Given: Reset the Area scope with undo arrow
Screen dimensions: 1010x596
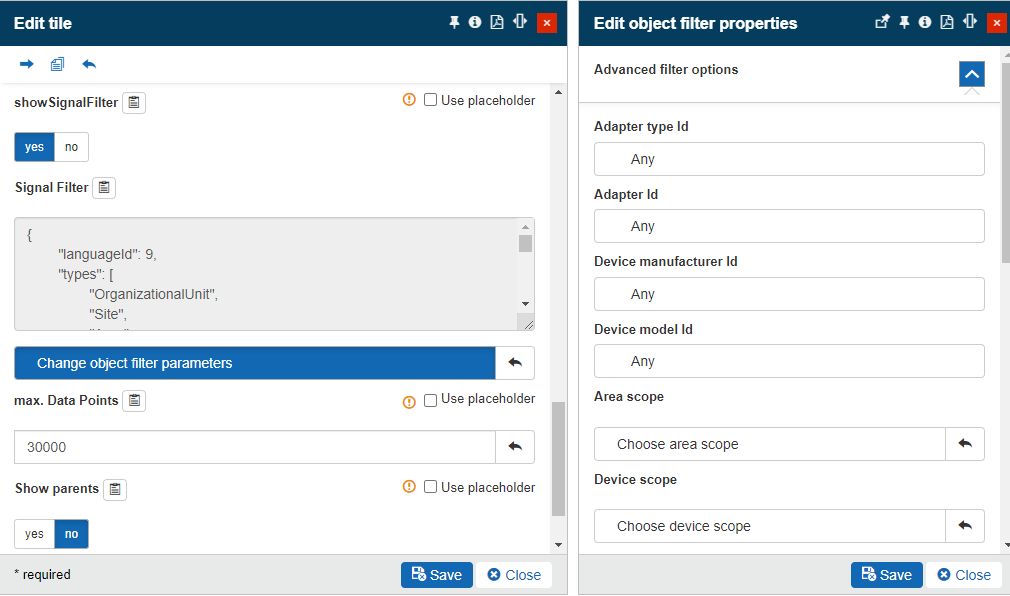Looking at the screenshot, I should (x=965, y=444).
